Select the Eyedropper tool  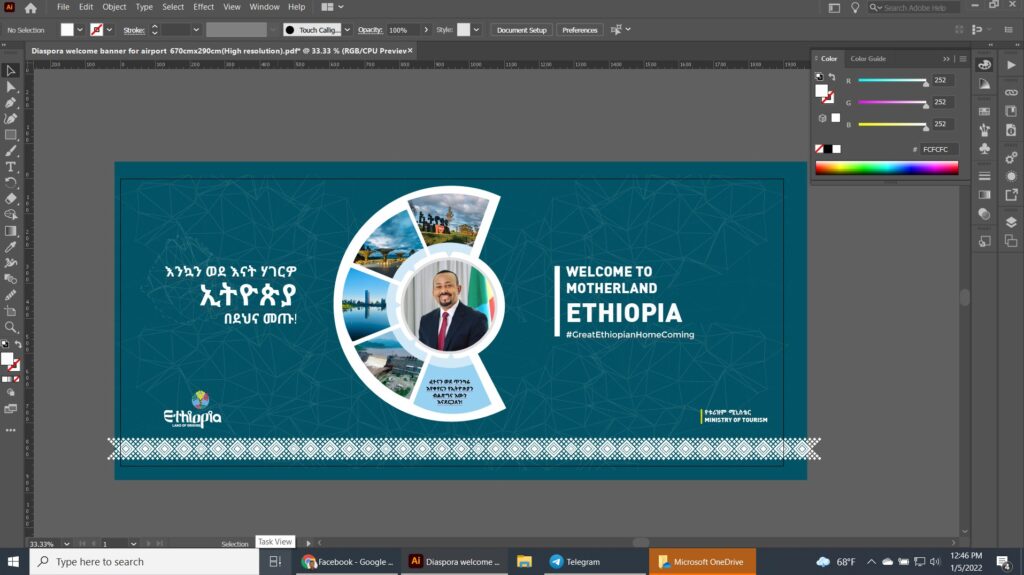[10, 247]
